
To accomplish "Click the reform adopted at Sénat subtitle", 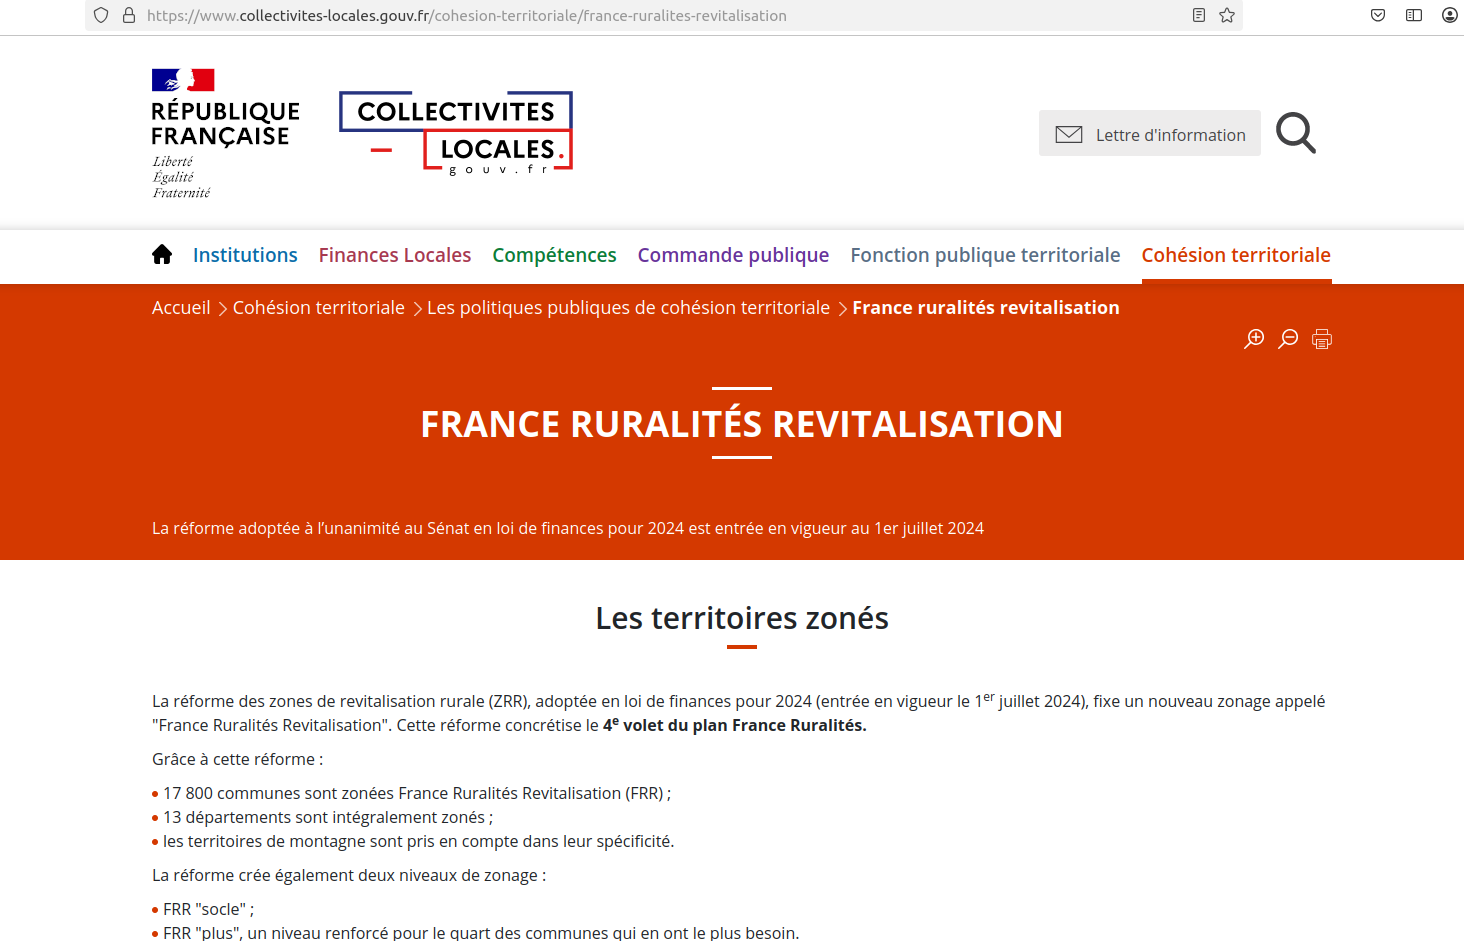I will [568, 528].
